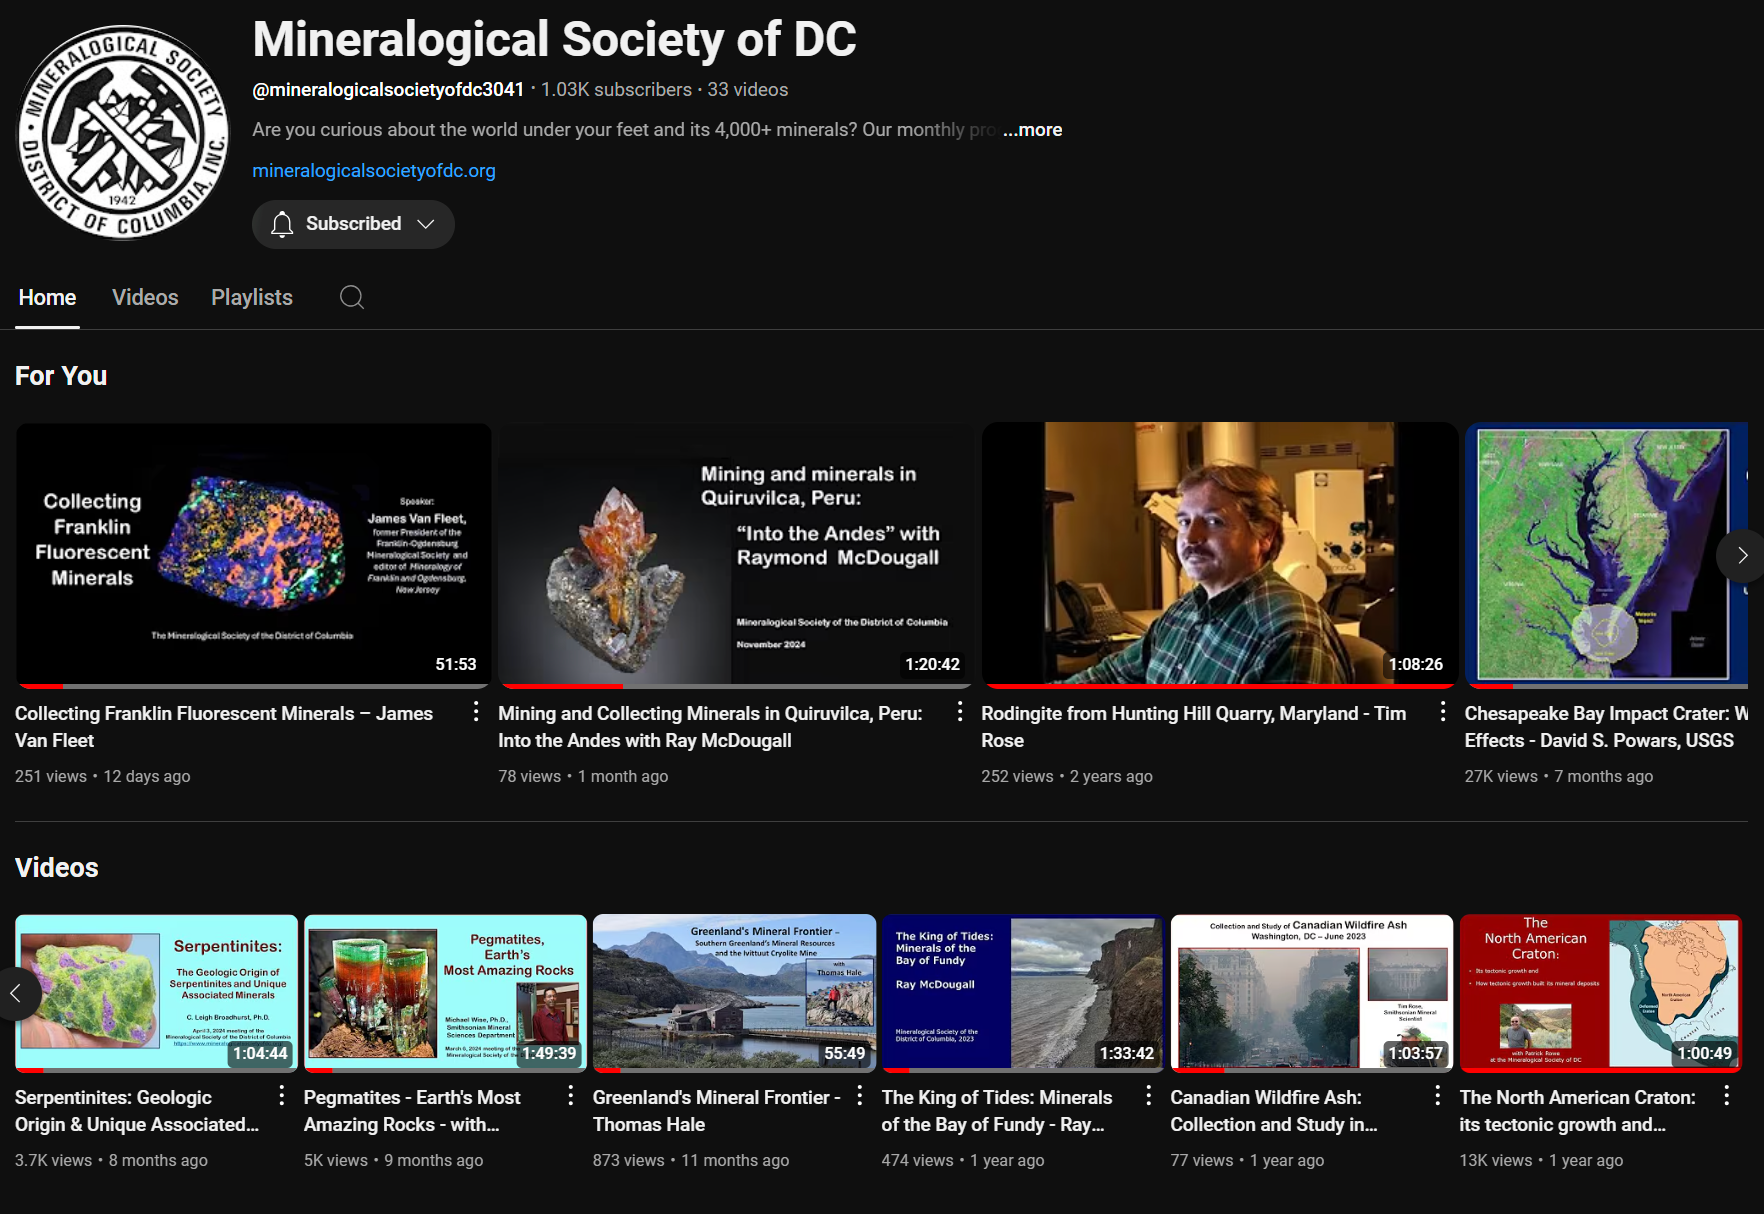Screen dimensions: 1764x1214
Task: Open The King of Tides video title
Action: [x=997, y=1111]
